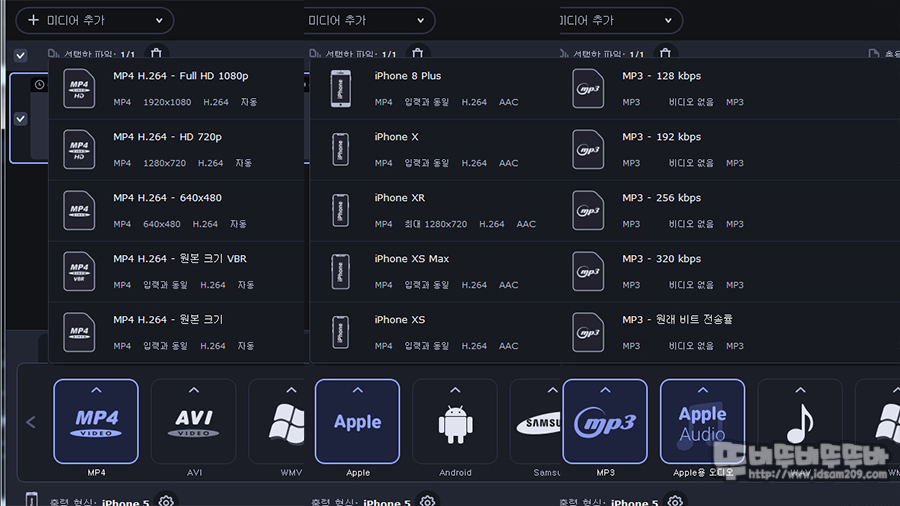Expand the Apple Audio presets chevron
This screenshot has width=900, height=506.
[x=703, y=390]
